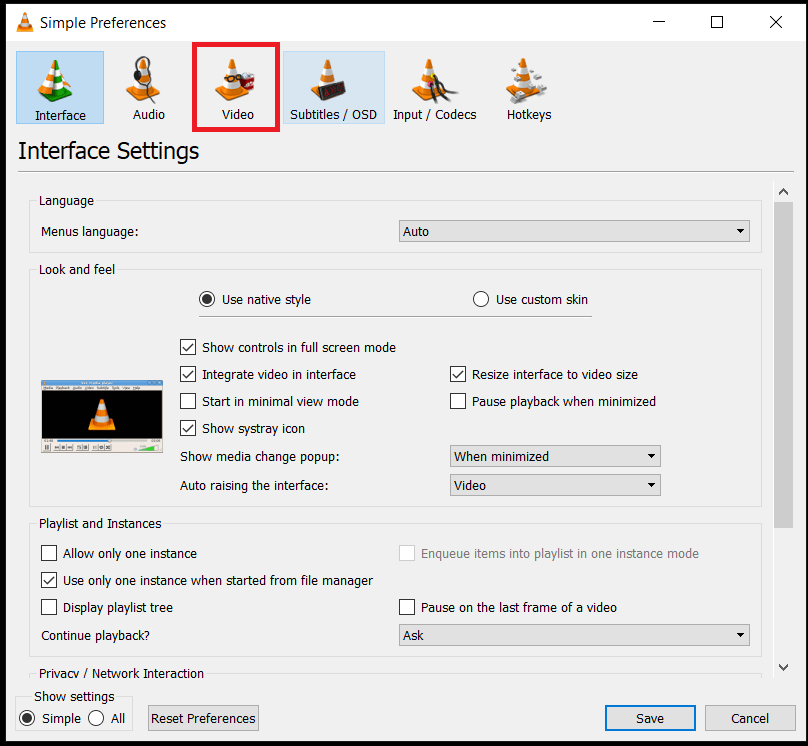Image resolution: width=808 pixels, height=746 pixels.
Task: Save the preference changes
Action: coord(650,718)
